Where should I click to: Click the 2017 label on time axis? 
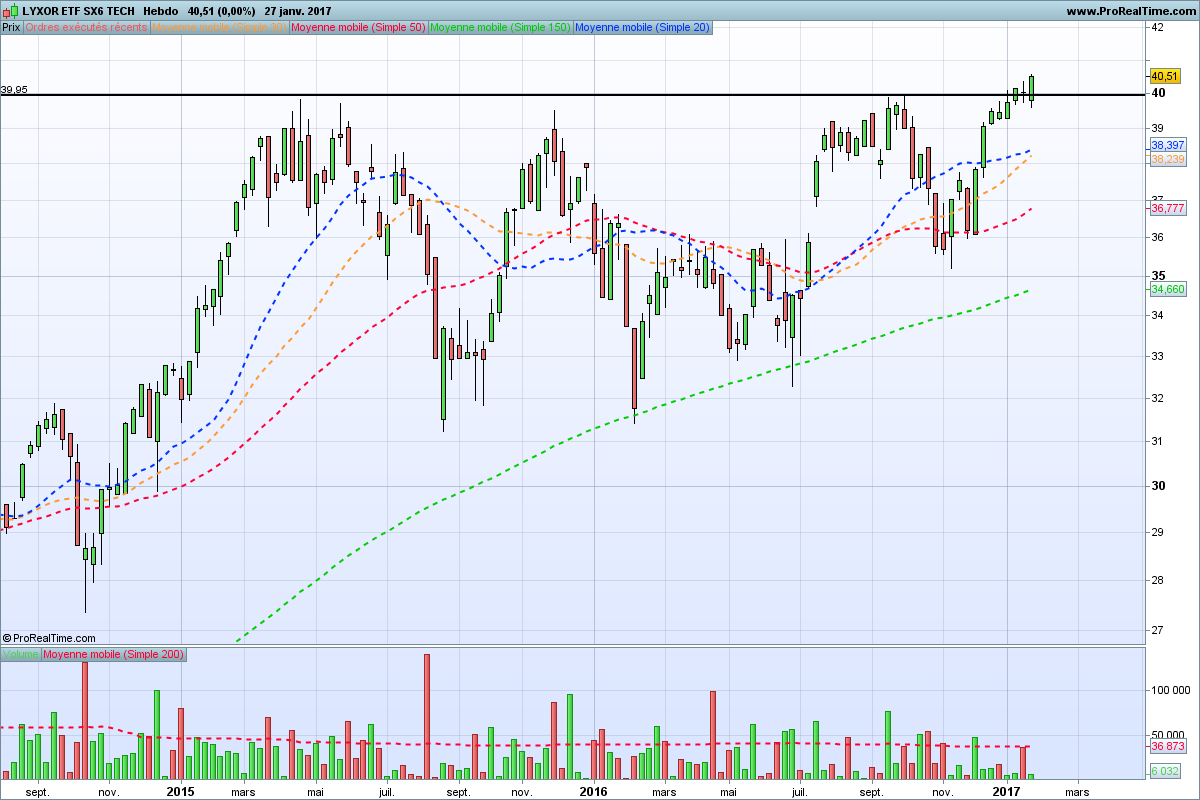1007,791
